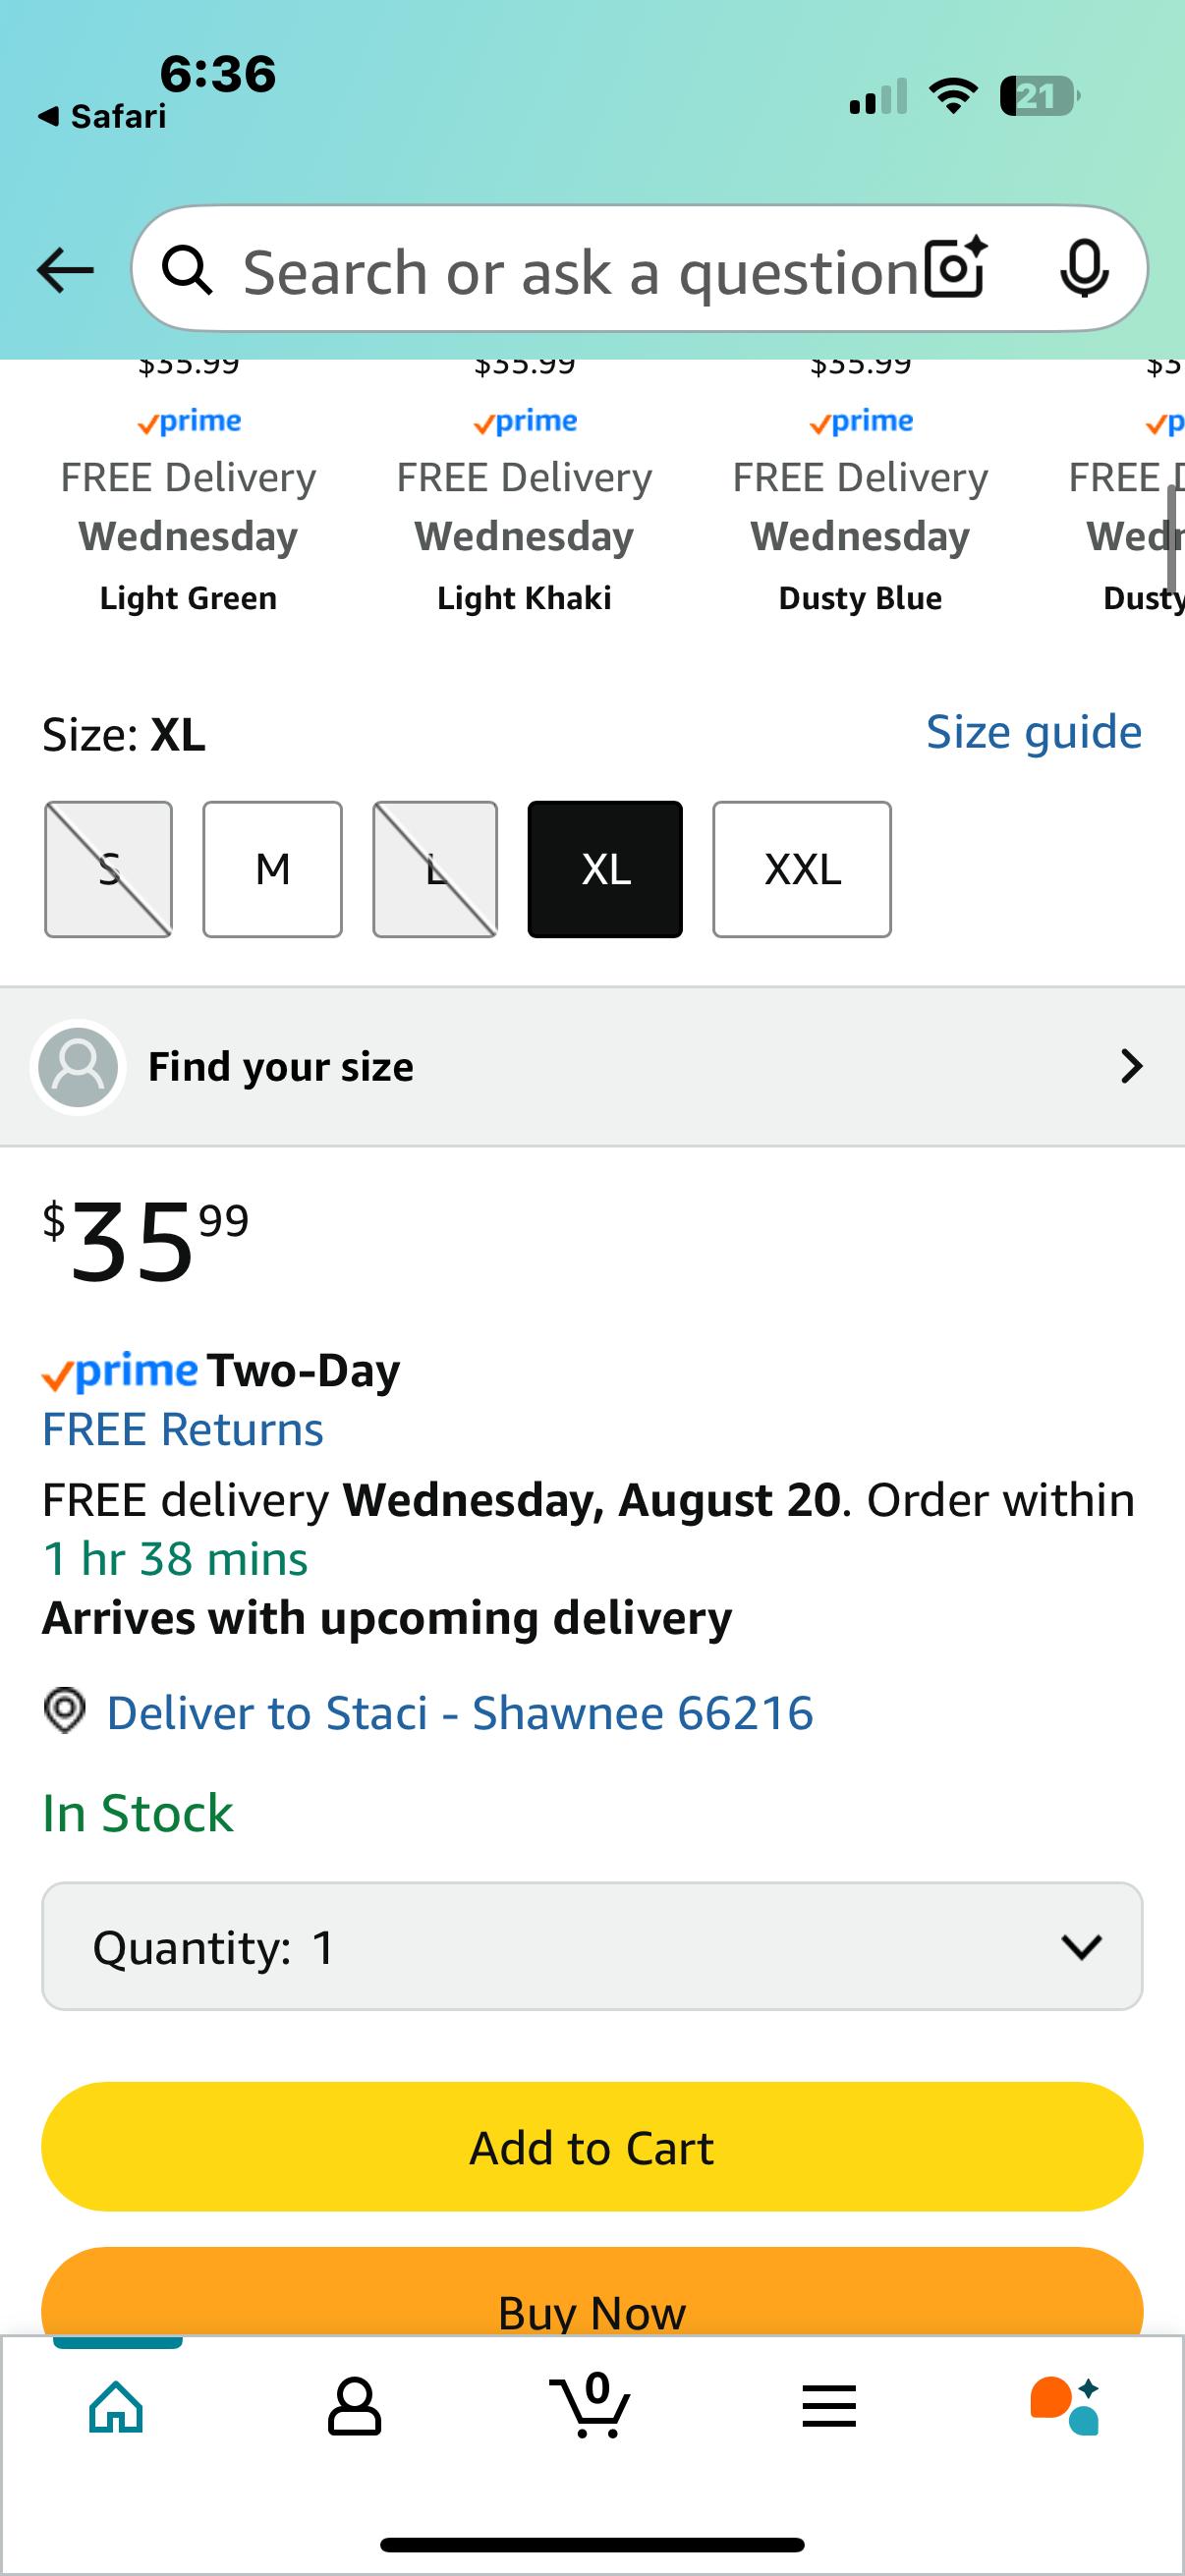This screenshot has width=1185, height=2576.
Task: Change delivery address Staci Shawnee 66216
Action: tap(460, 1713)
